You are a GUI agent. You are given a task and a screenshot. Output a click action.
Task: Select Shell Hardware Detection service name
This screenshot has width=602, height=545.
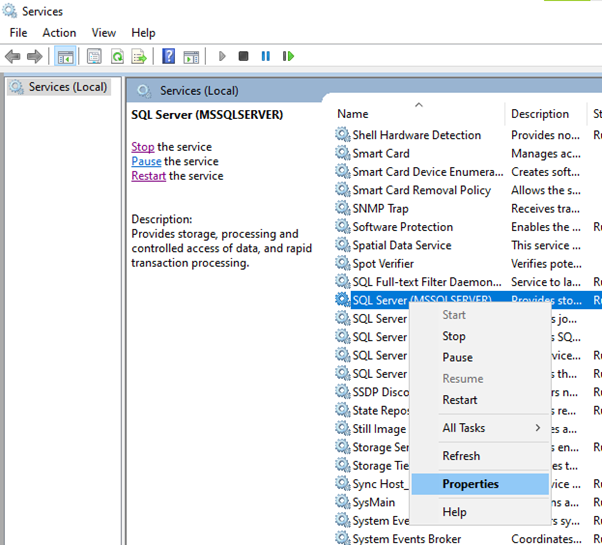coord(417,135)
